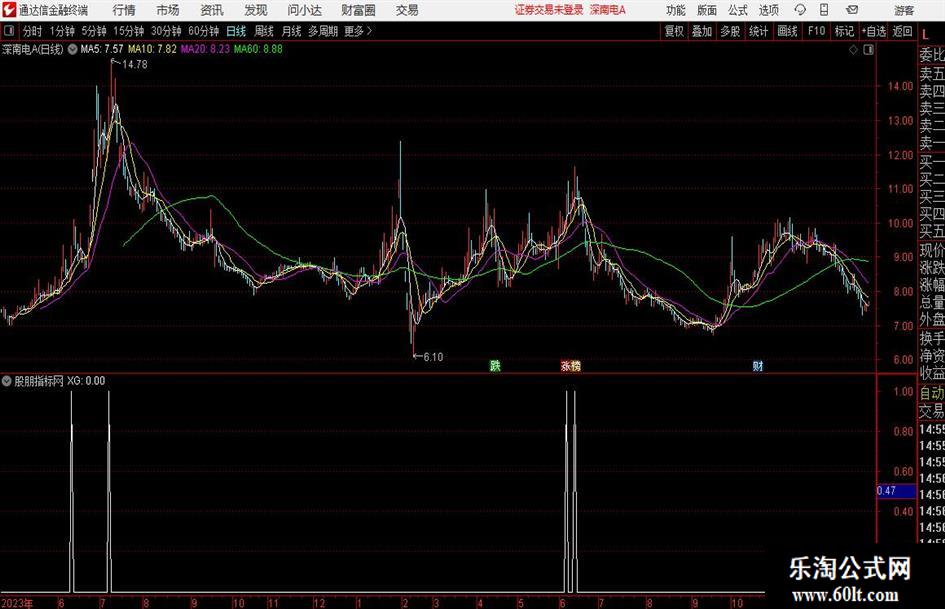Click the 2023年 date axis label
Image resolution: width=945 pixels, height=609 pixels.
tap(17, 603)
